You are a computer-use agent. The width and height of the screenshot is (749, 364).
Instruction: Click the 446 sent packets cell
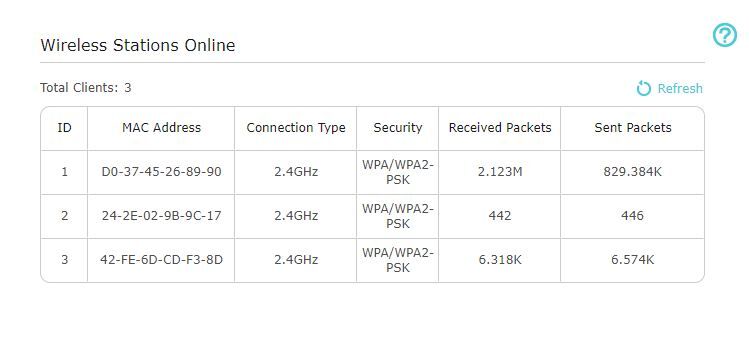click(632, 215)
